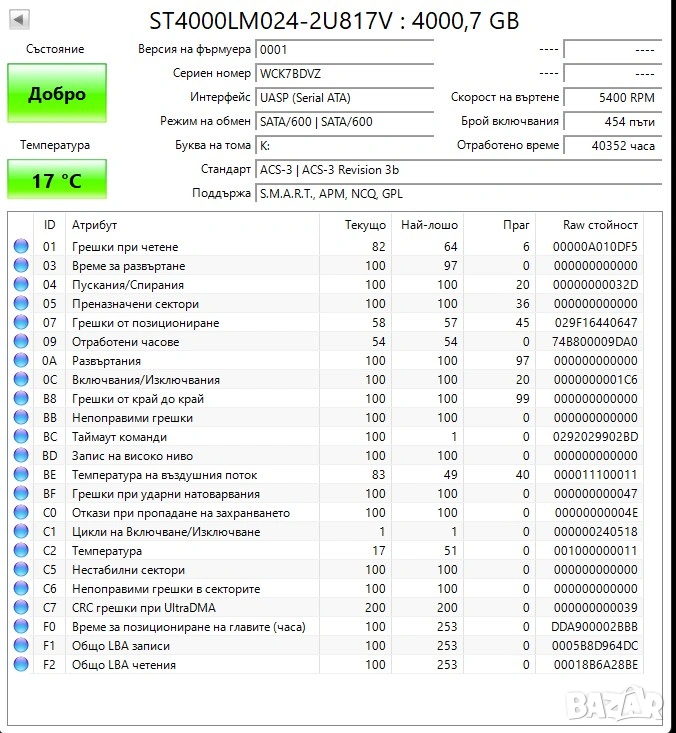Click the green 17 °C temperature button
This screenshot has height=733, width=676.
click(57, 181)
